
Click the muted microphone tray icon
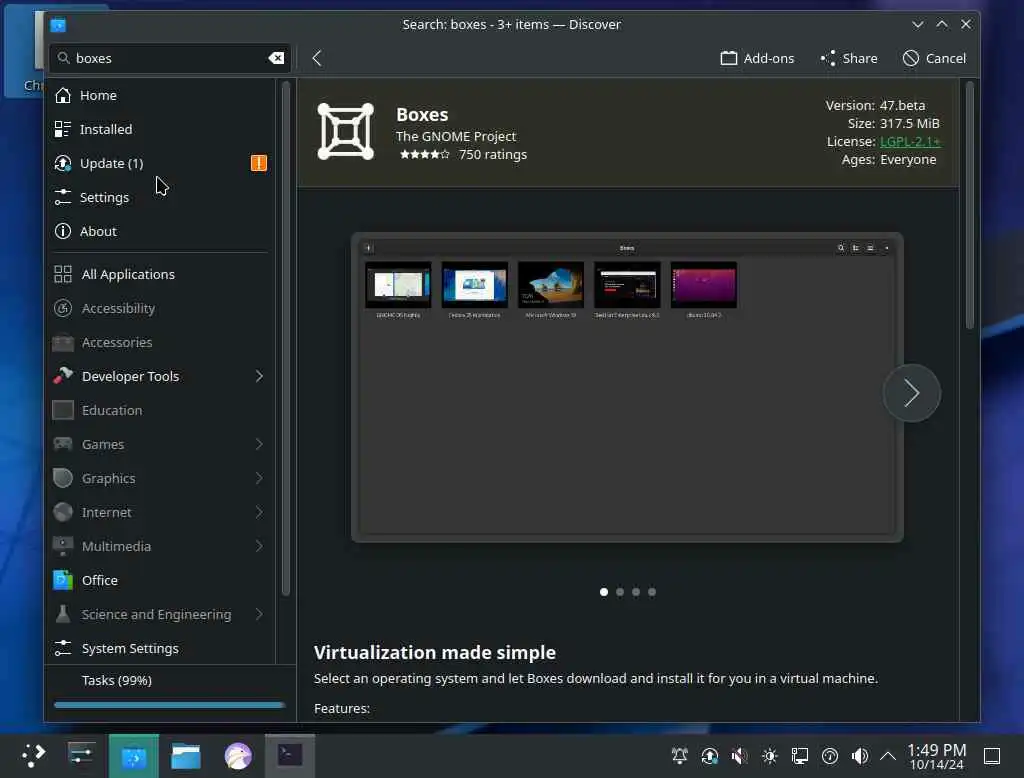pos(739,756)
